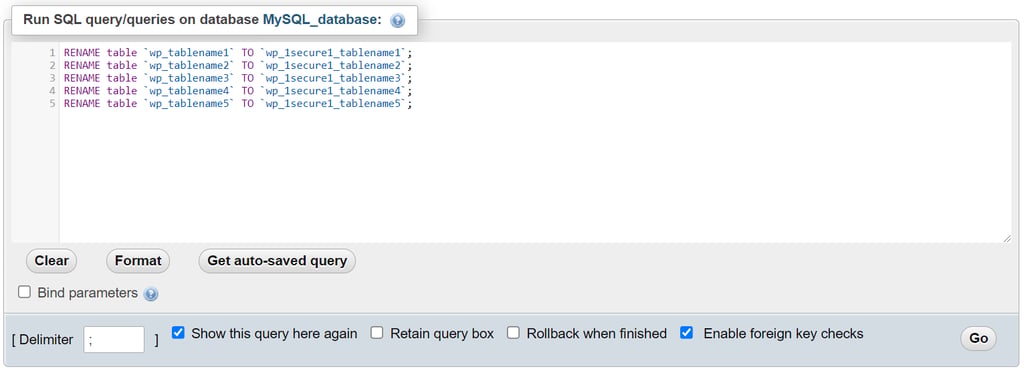Enable the Retain query box checkbox
1024x373 pixels.
tap(377, 332)
